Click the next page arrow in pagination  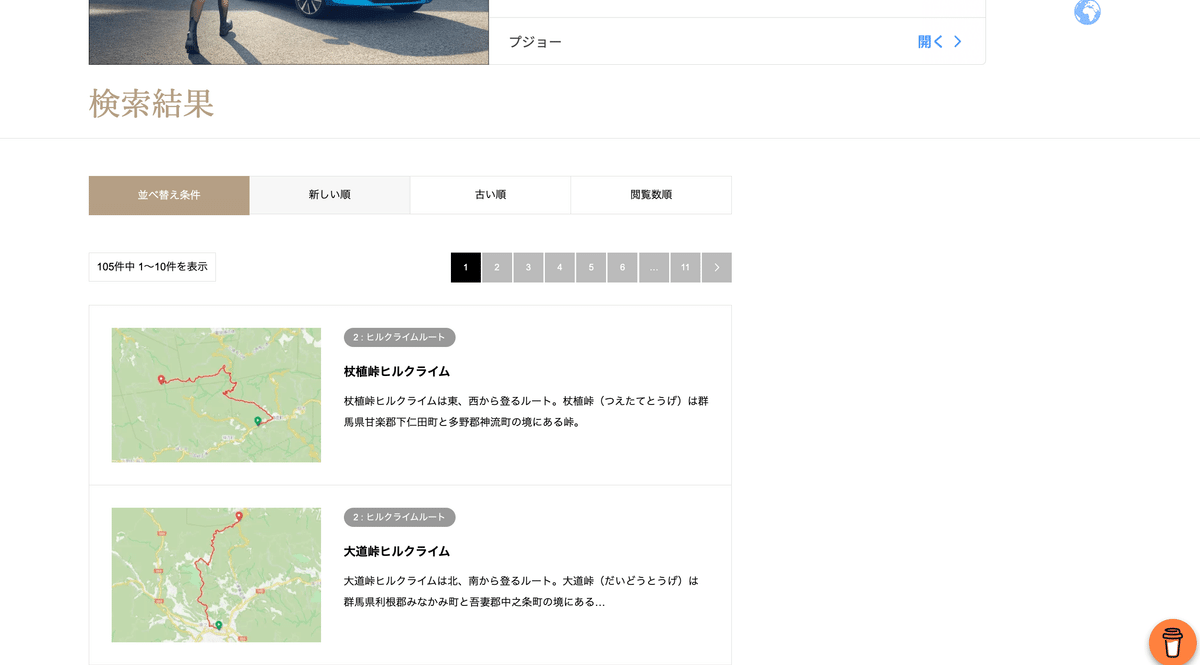pos(716,267)
